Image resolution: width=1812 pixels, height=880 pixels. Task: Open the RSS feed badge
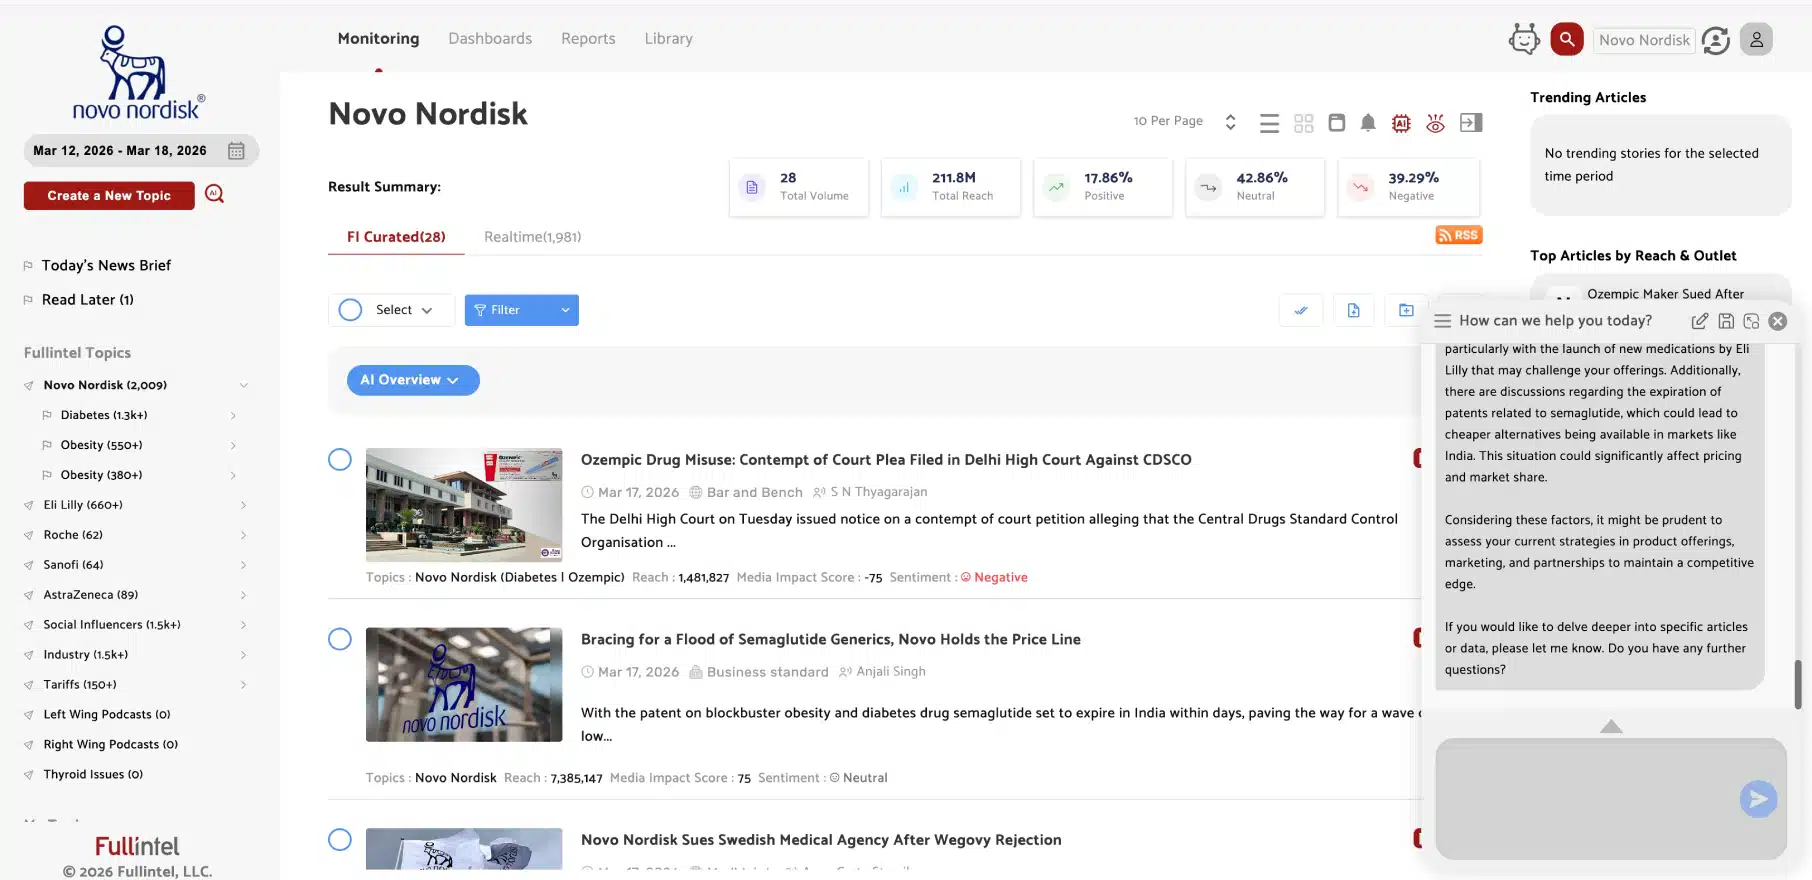pyautogui.click(x=1459, y=235)
